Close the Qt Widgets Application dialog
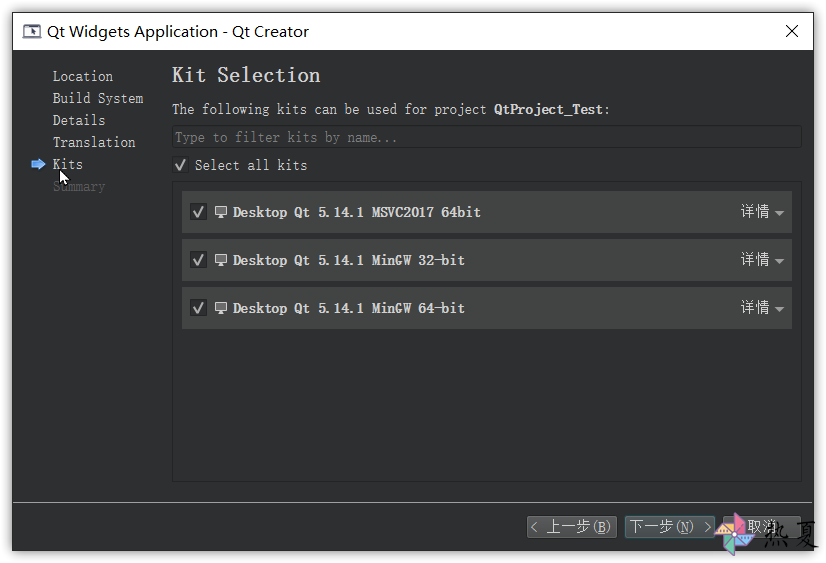The width and height of the screenshot is (826, 563). tap(792, 32)
